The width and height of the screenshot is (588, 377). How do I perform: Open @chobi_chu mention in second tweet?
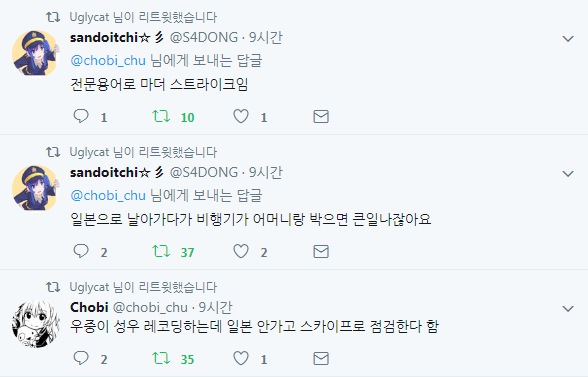coord(108,196)
